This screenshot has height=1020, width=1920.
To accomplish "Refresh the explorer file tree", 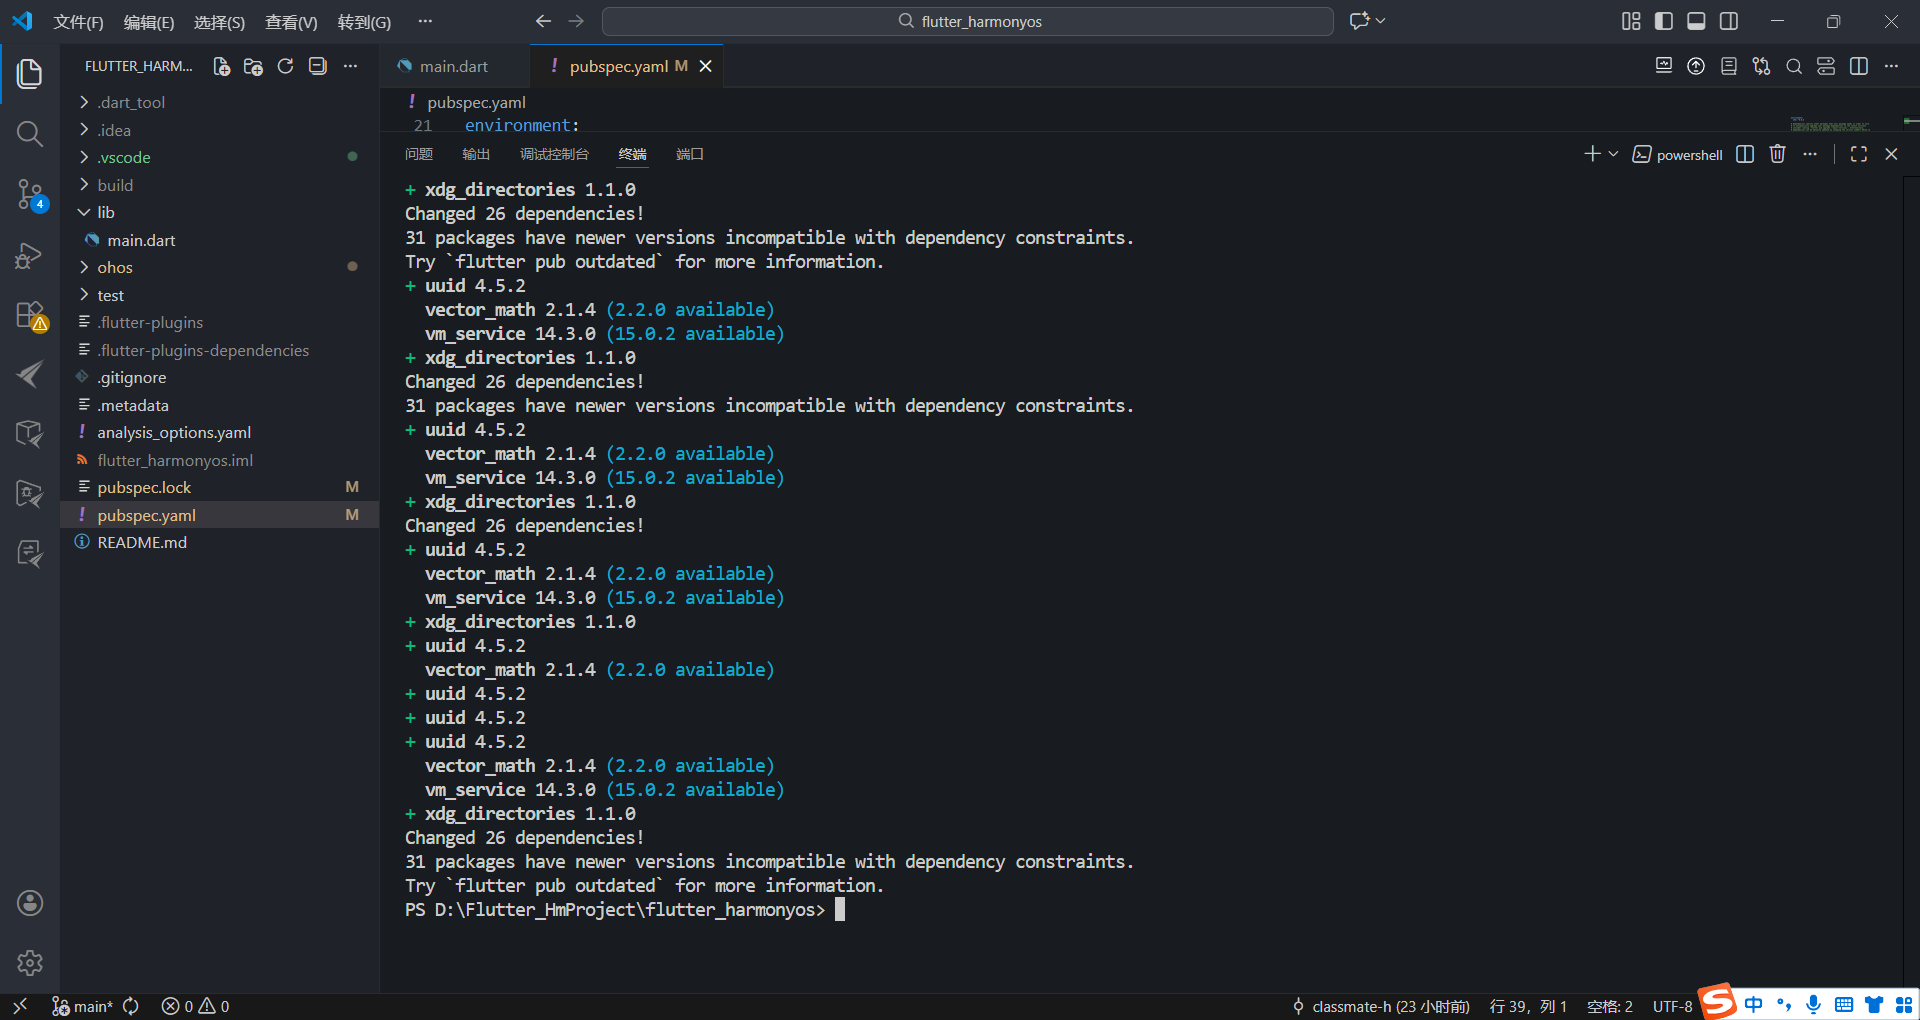I will [285, 66].
